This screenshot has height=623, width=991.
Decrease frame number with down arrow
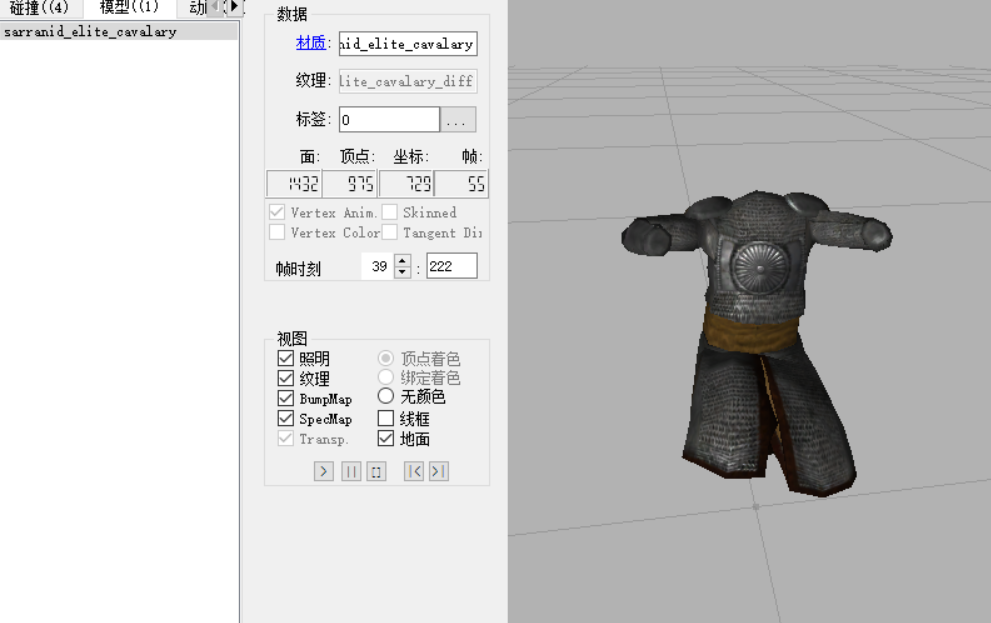(x=403, y=272)
